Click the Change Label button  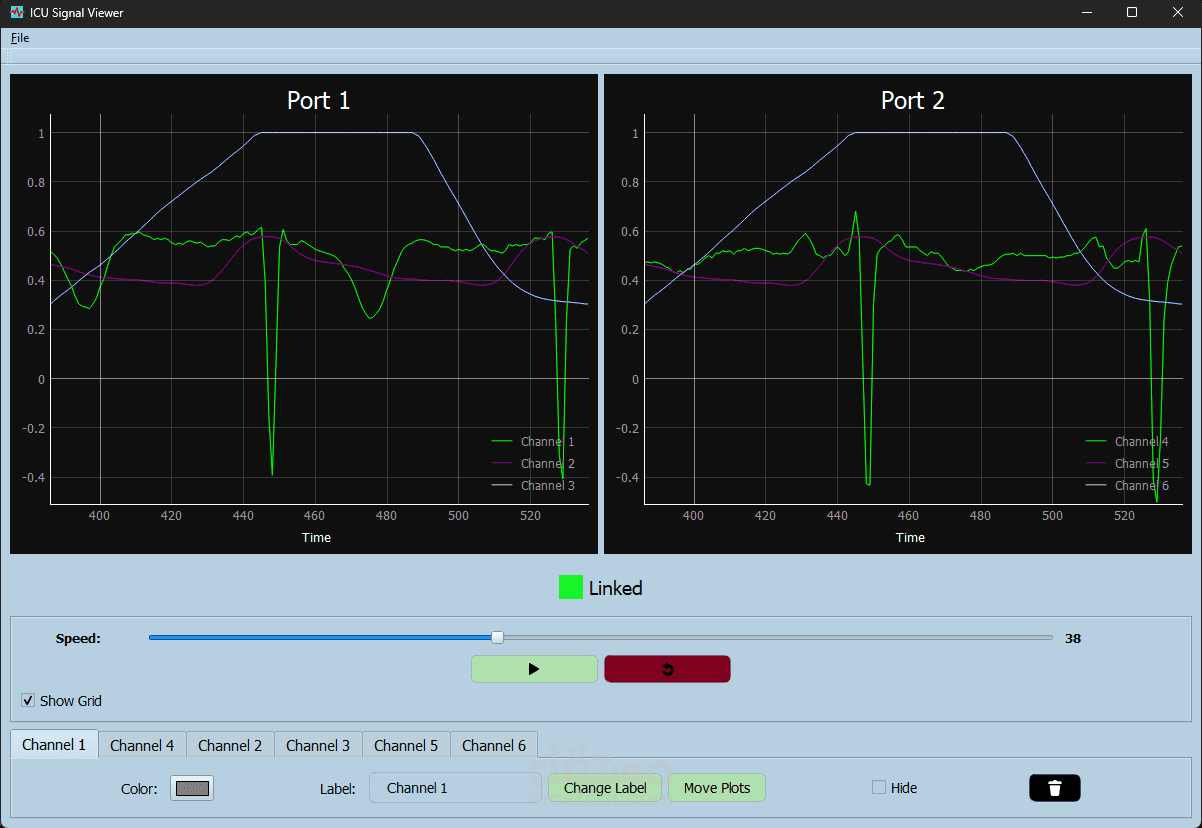pos(604,787)
